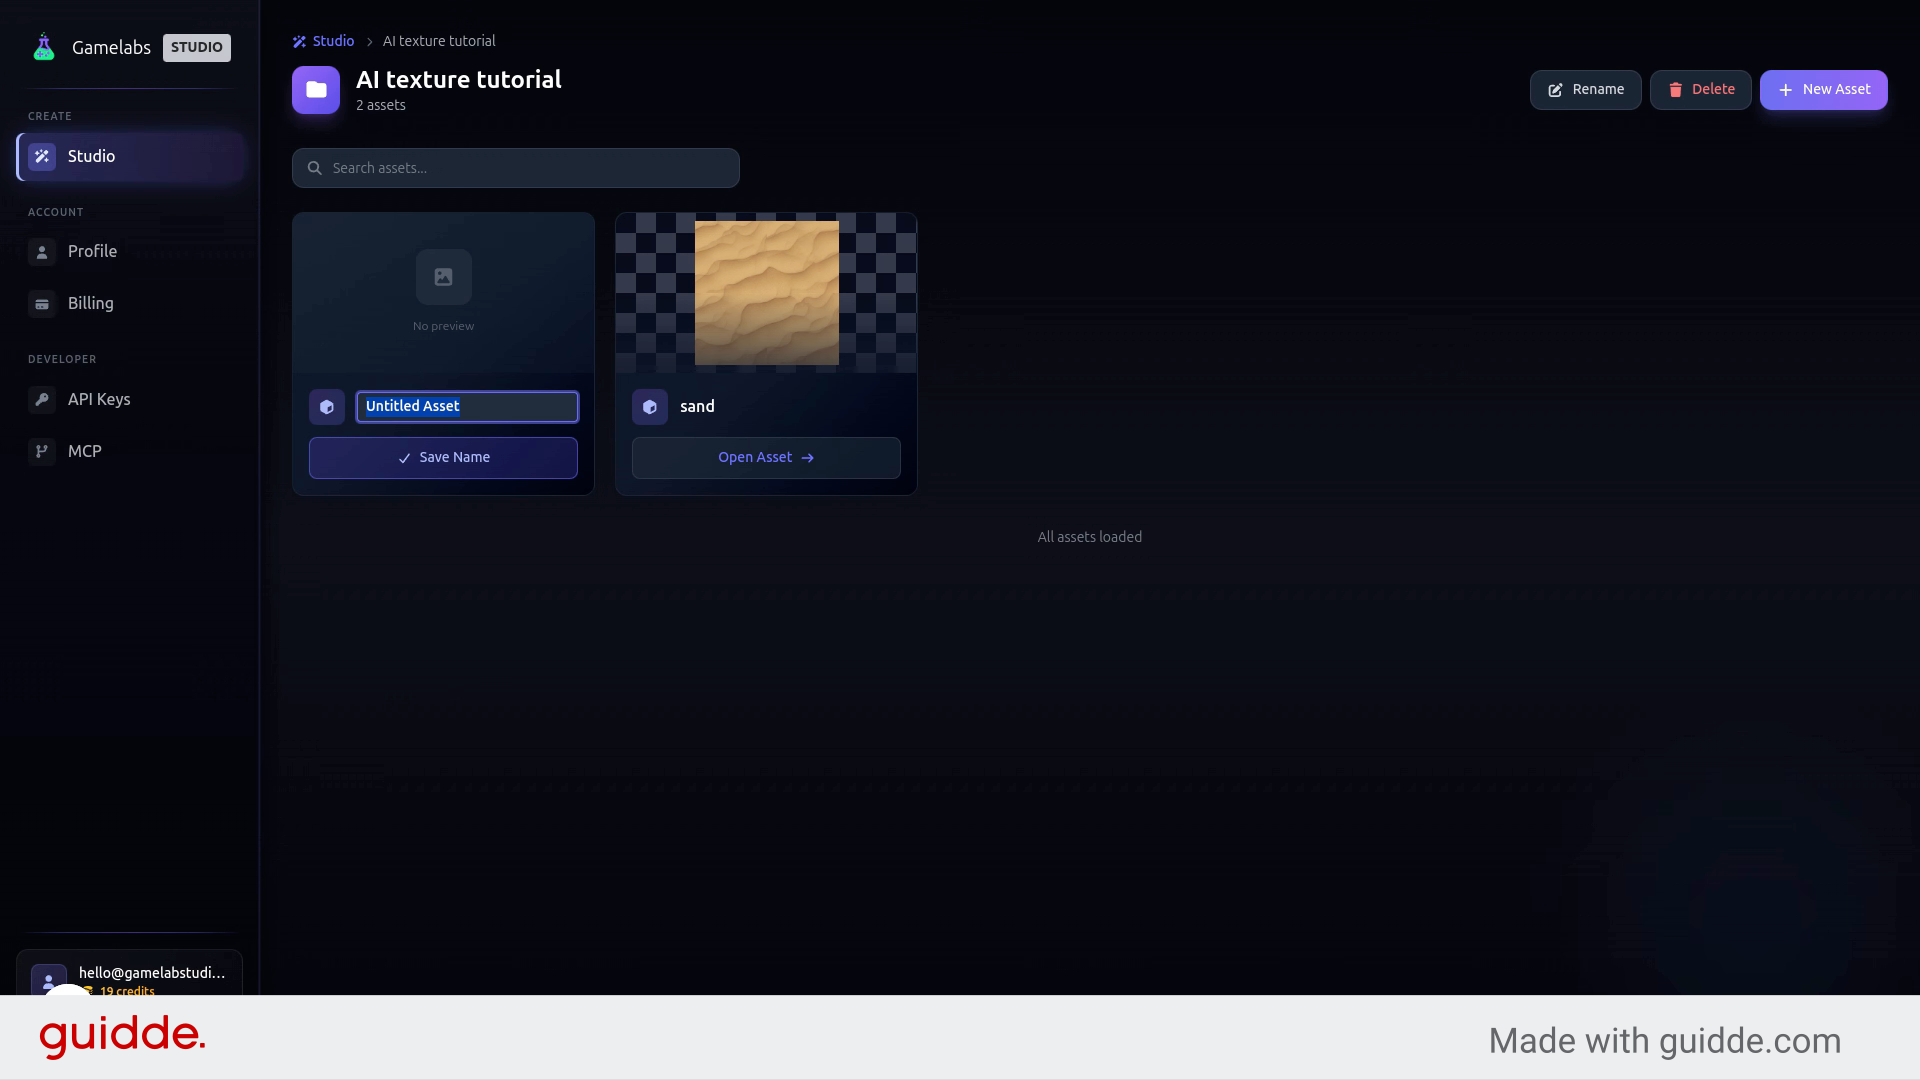This screenshot has width=1920, height=1080.
Task: Click the No preview image placeholder icon
Action: [444, 277]
